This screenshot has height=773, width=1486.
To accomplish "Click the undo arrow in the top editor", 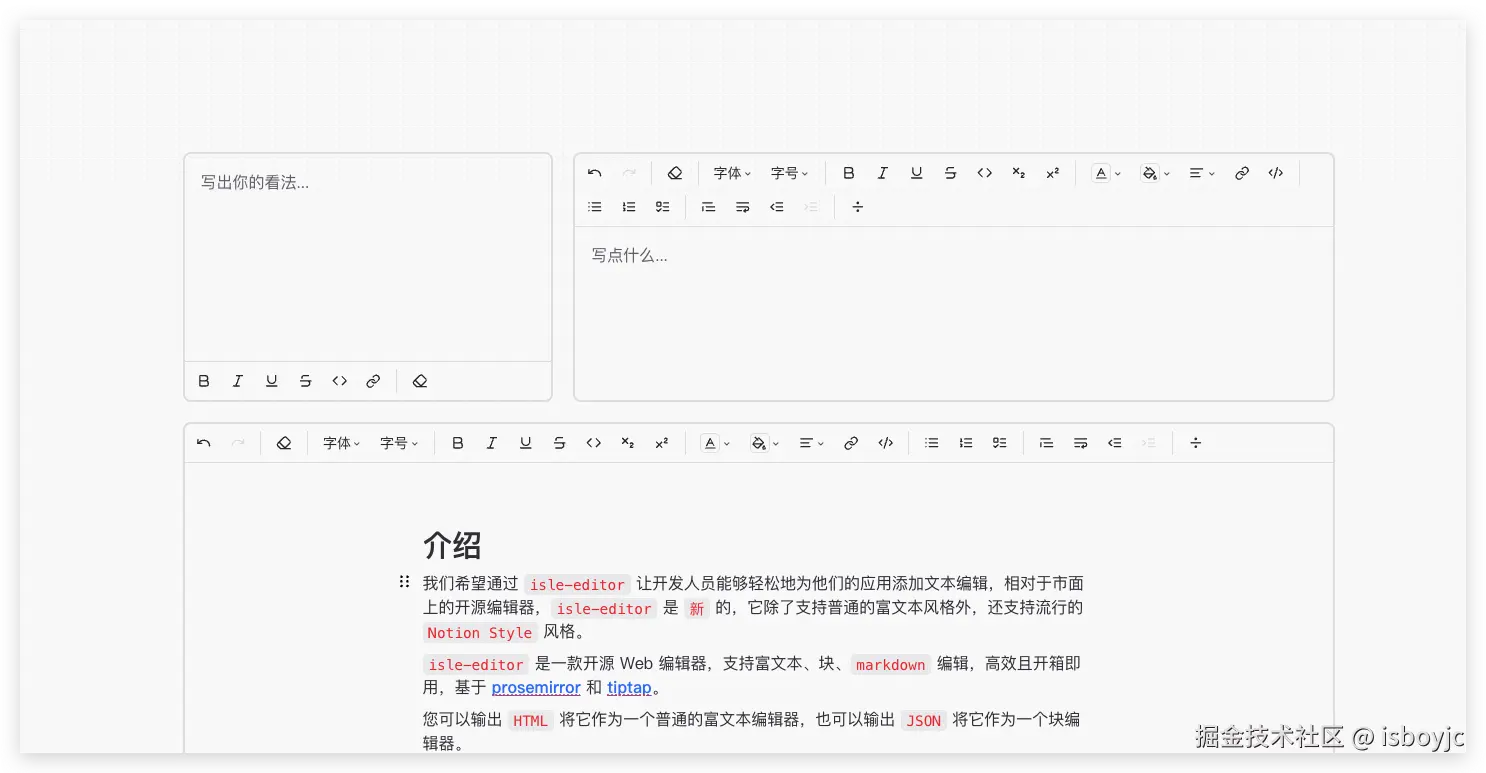I will [594, 172].
